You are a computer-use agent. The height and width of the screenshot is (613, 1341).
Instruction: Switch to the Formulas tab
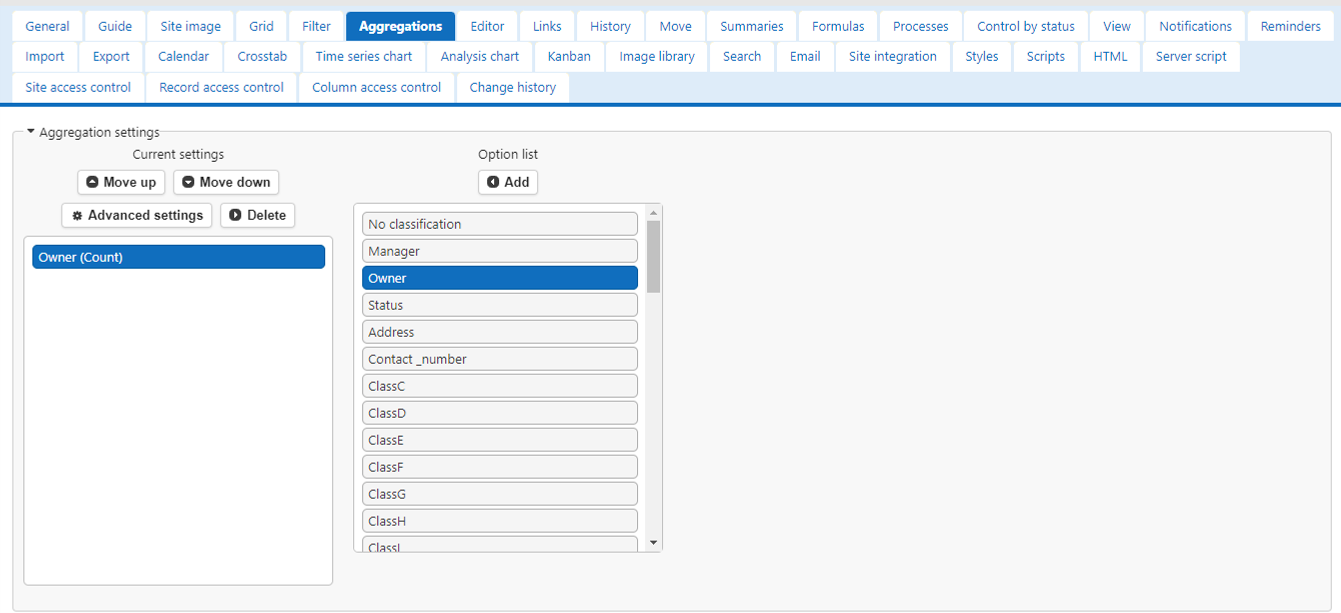coord(838,26)
